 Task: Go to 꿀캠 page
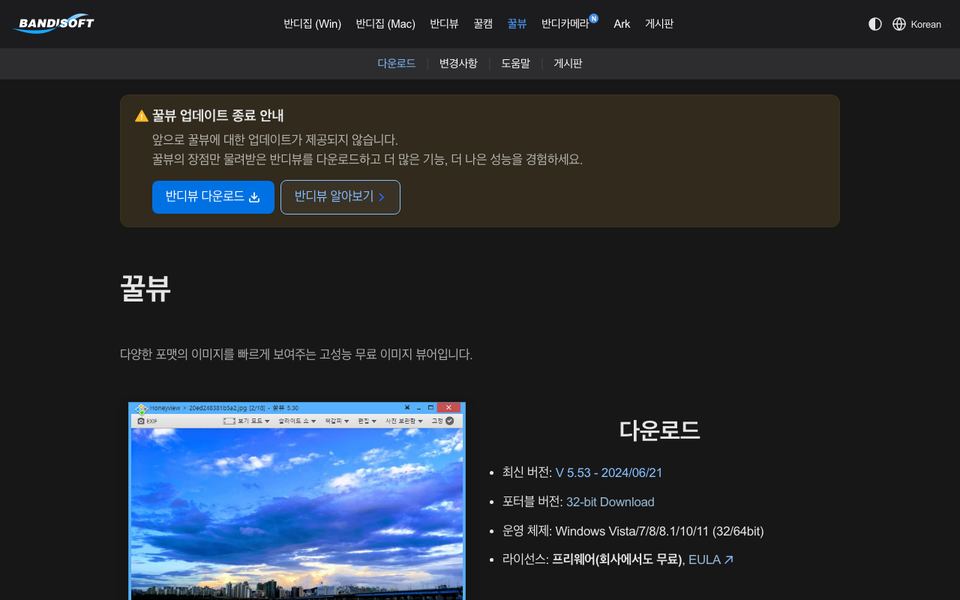coord(482,24)
